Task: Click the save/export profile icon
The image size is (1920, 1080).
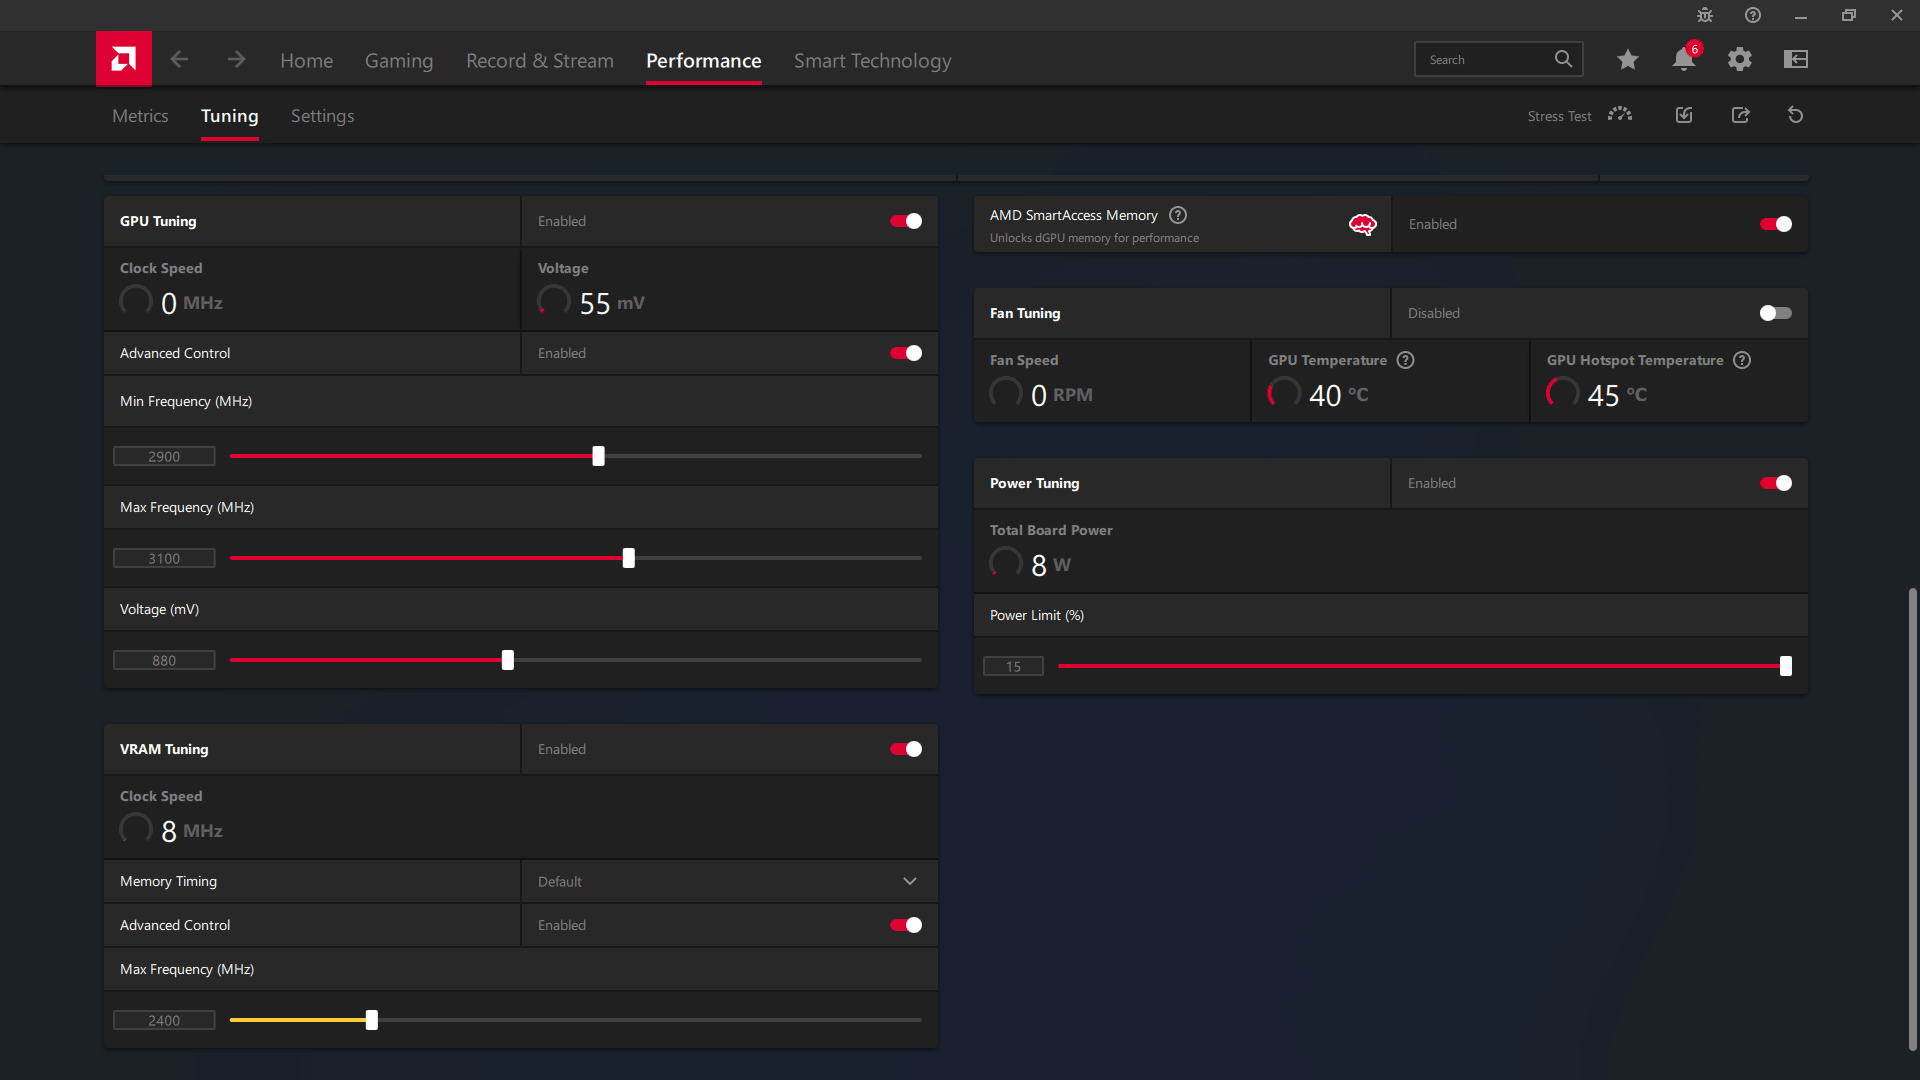Action: (1741, 116)
